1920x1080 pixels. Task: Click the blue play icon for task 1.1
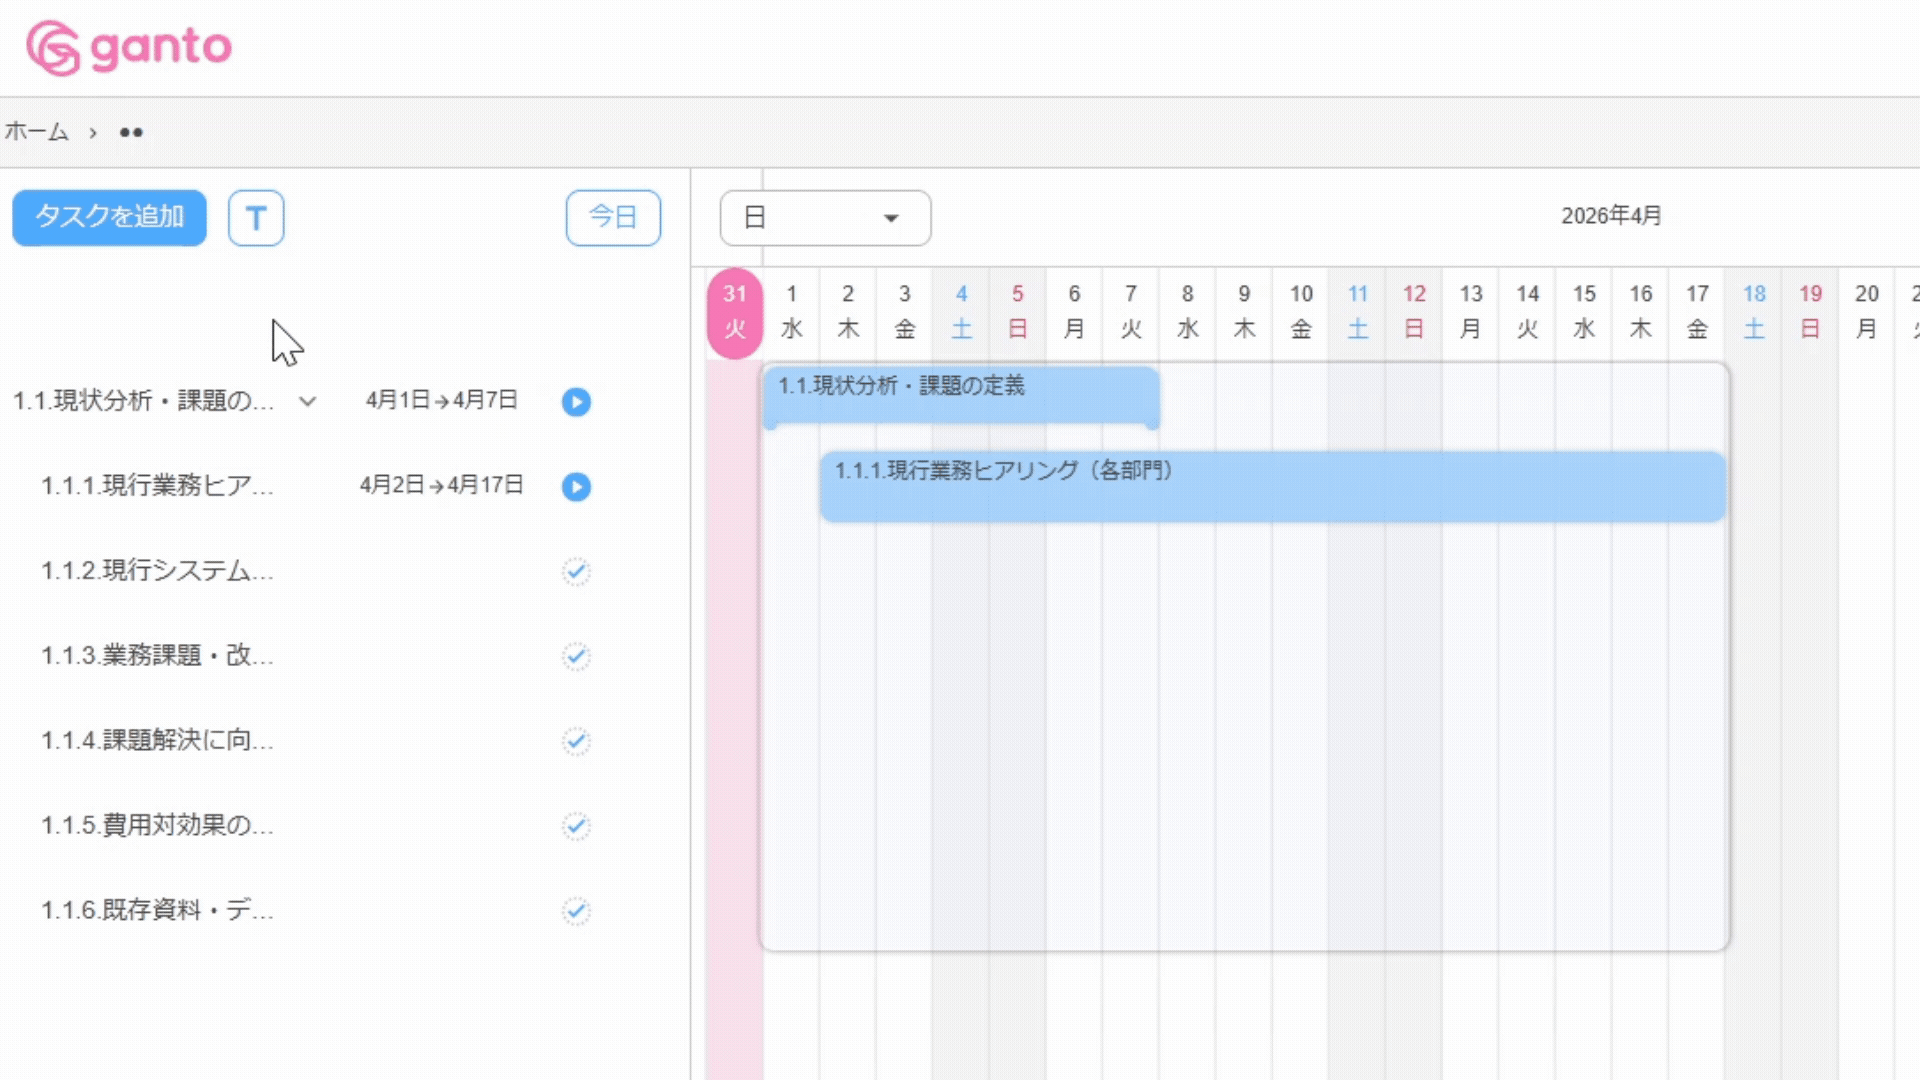point(575,402)
